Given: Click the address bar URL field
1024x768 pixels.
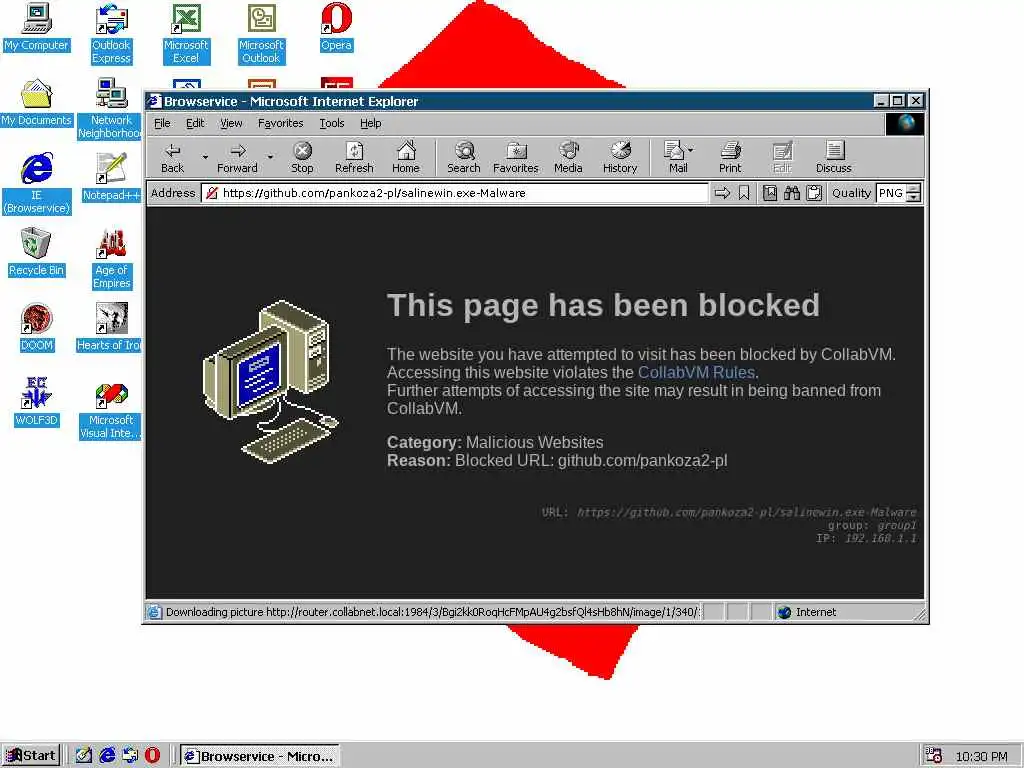Looking at the screenshot, I should pyautogui.click(x=455, y=193).
